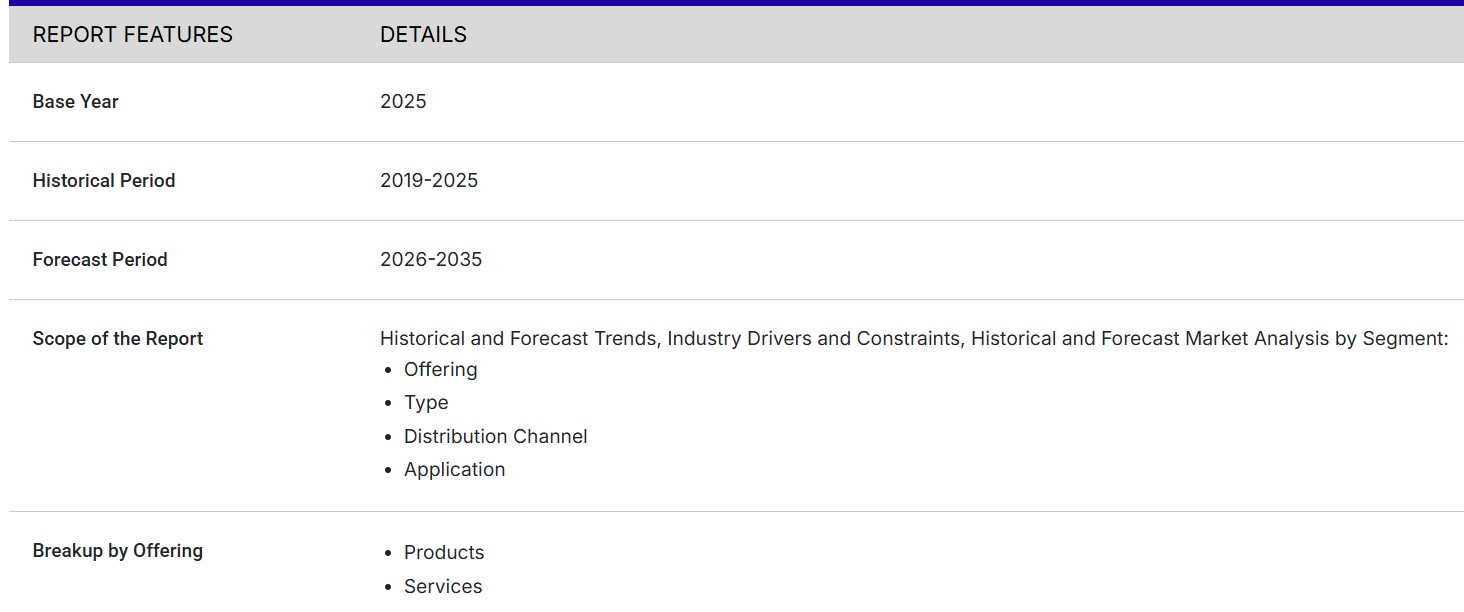Click the 2026-2035 forecast period value
Viewport: 1464px width, 612px height.
coord(431,260)
